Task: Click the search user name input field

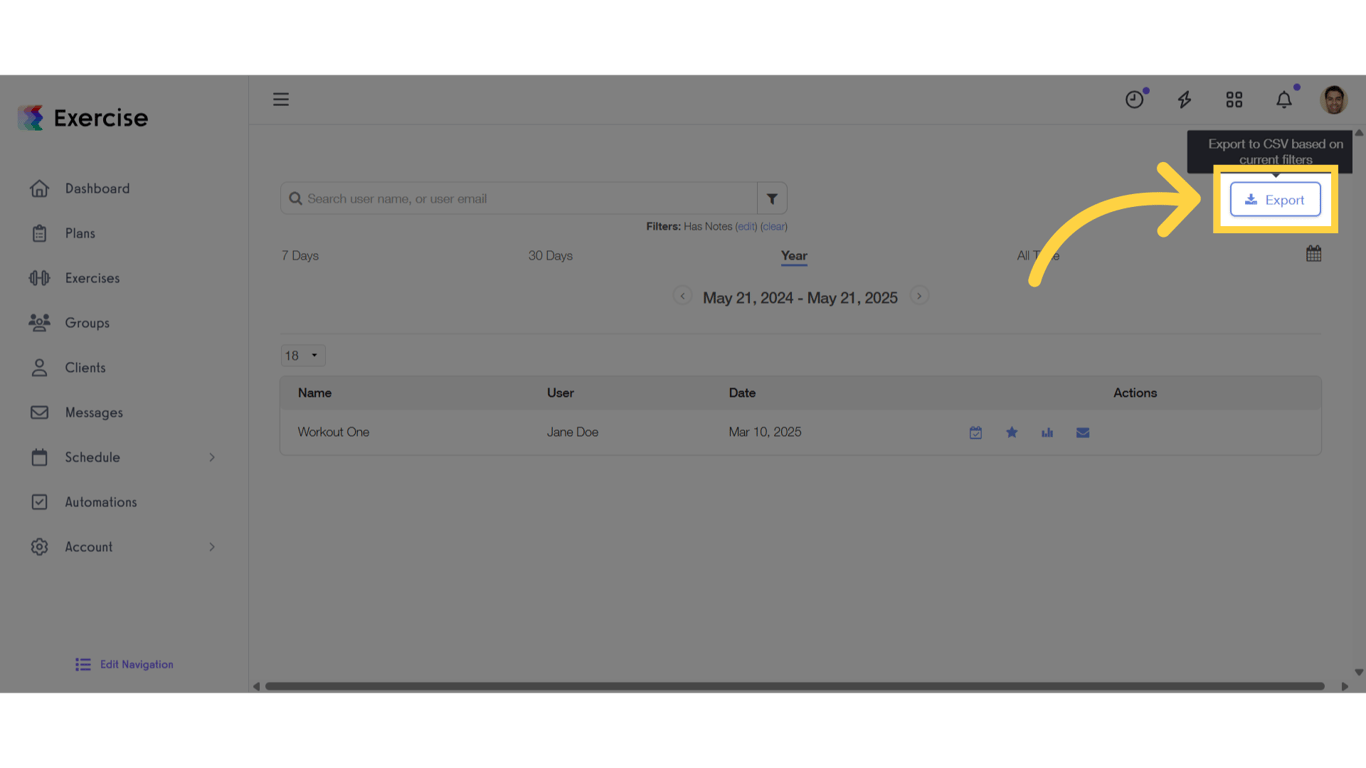Action: (x=520, y=197)
